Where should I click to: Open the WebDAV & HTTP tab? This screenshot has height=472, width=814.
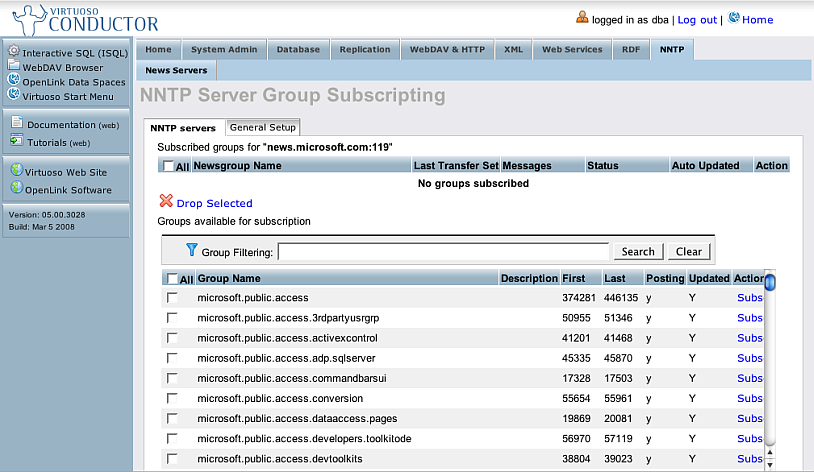click(447, 49)
